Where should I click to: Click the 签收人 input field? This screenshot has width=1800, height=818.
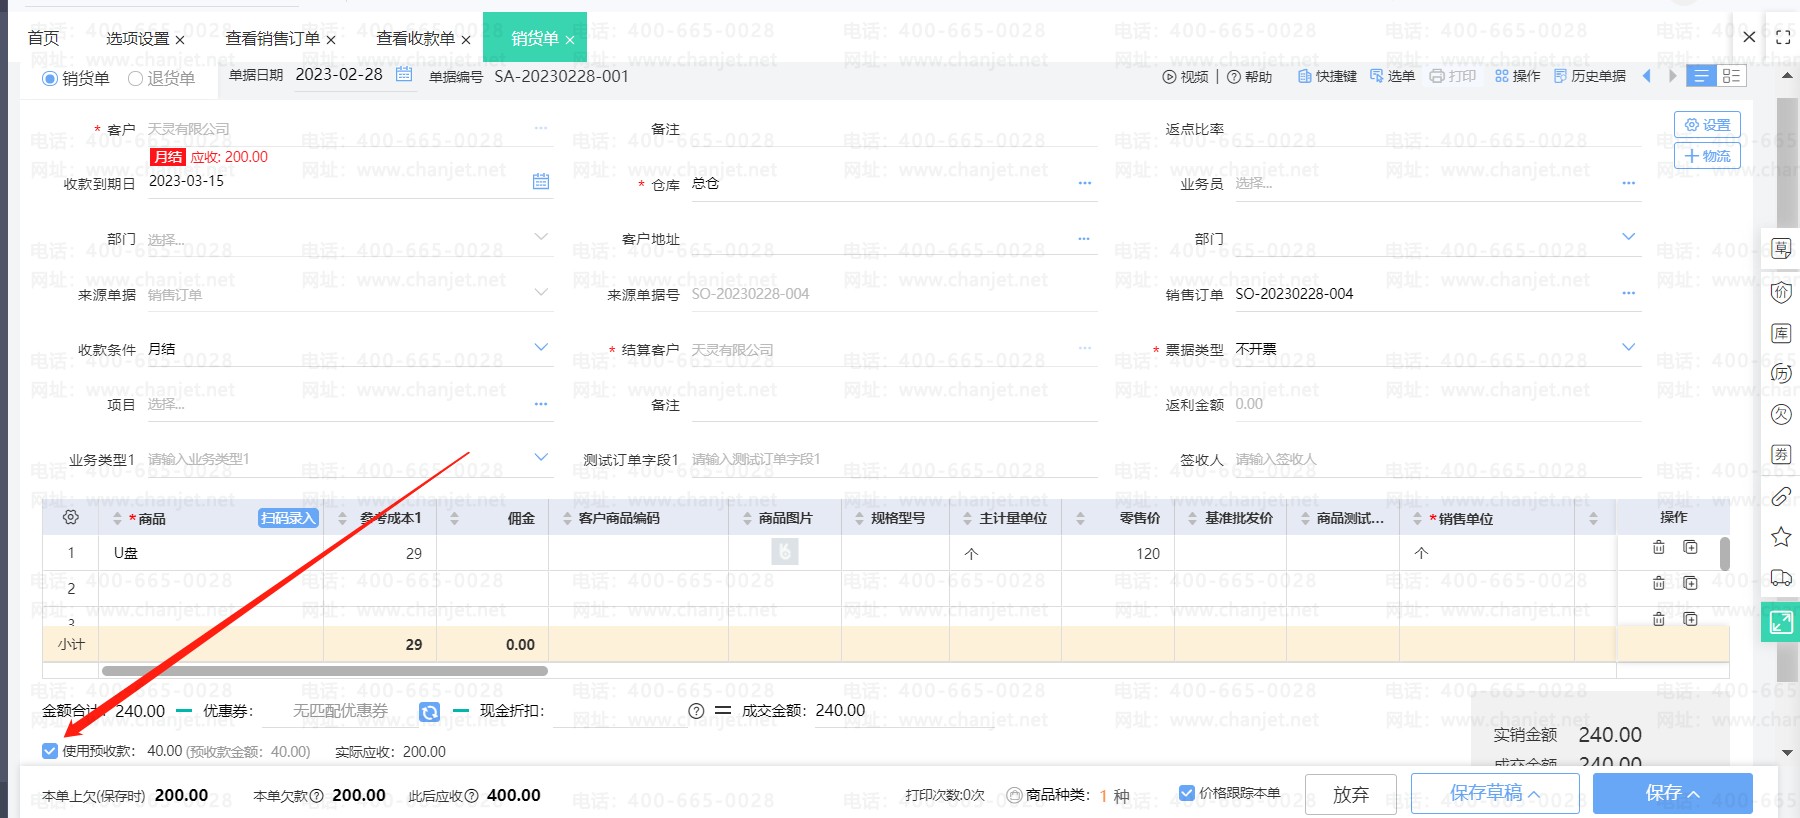(1430, 460)
